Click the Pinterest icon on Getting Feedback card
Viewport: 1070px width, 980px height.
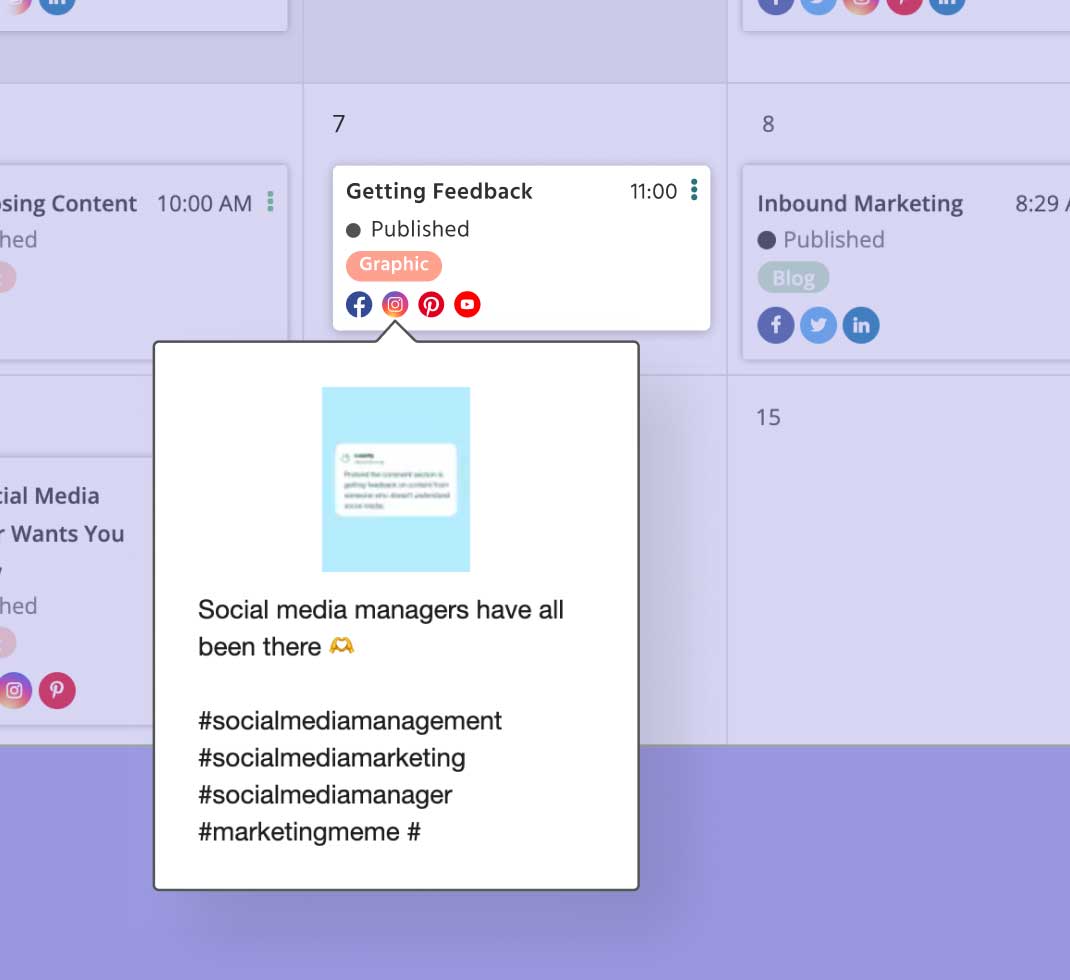tap(431, 305)
